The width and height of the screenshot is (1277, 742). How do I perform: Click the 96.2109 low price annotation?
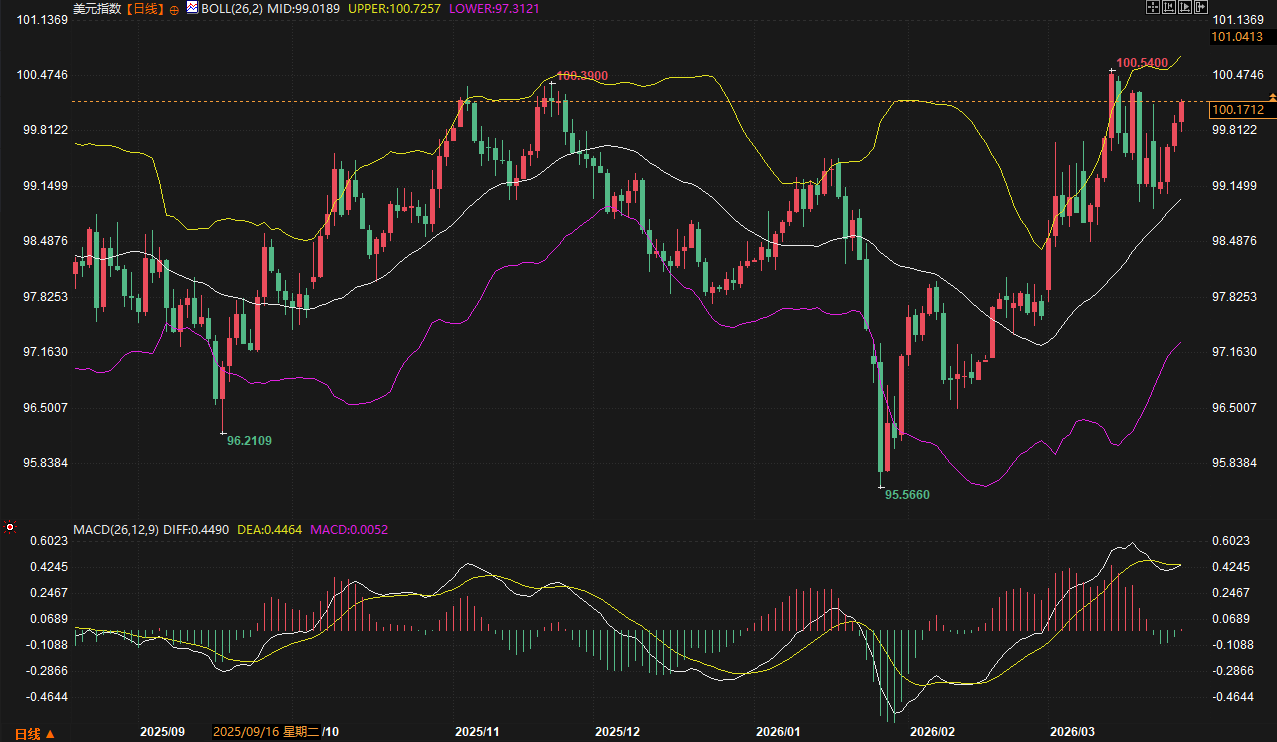[x=249, y=440]
